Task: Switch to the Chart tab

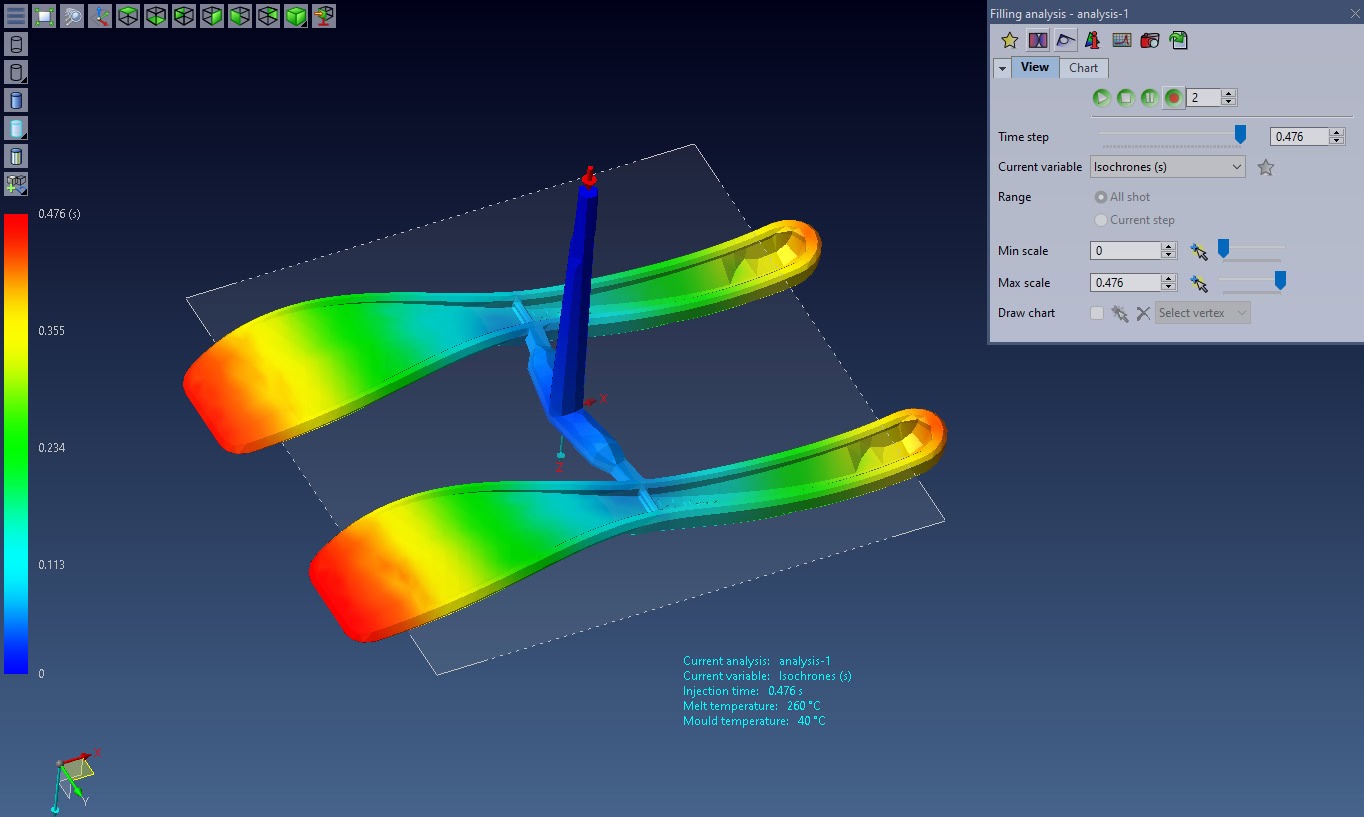Action: tap(1083, 68)
